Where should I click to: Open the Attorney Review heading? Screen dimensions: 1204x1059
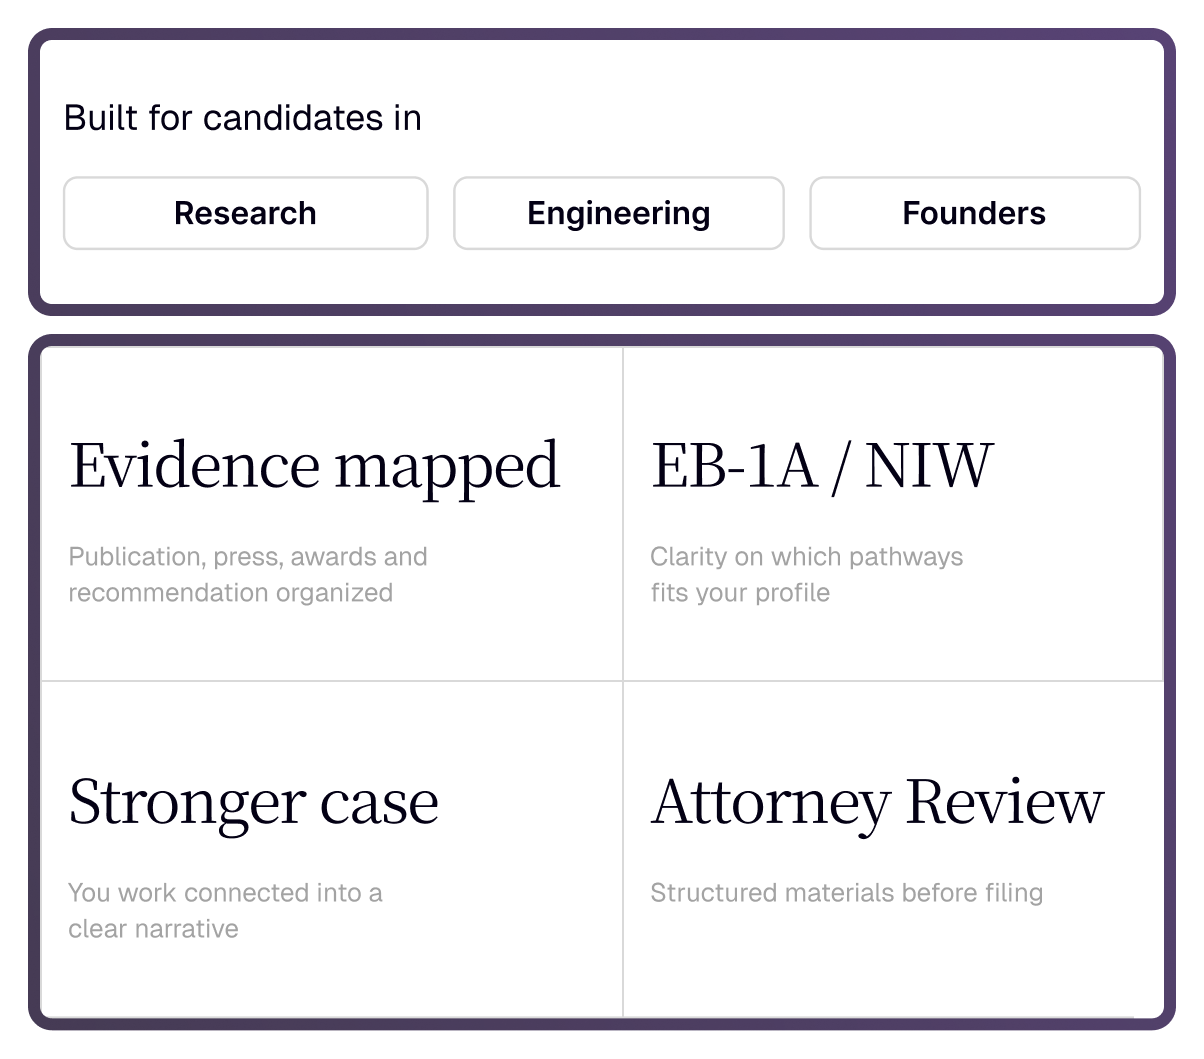pos(877,803)
